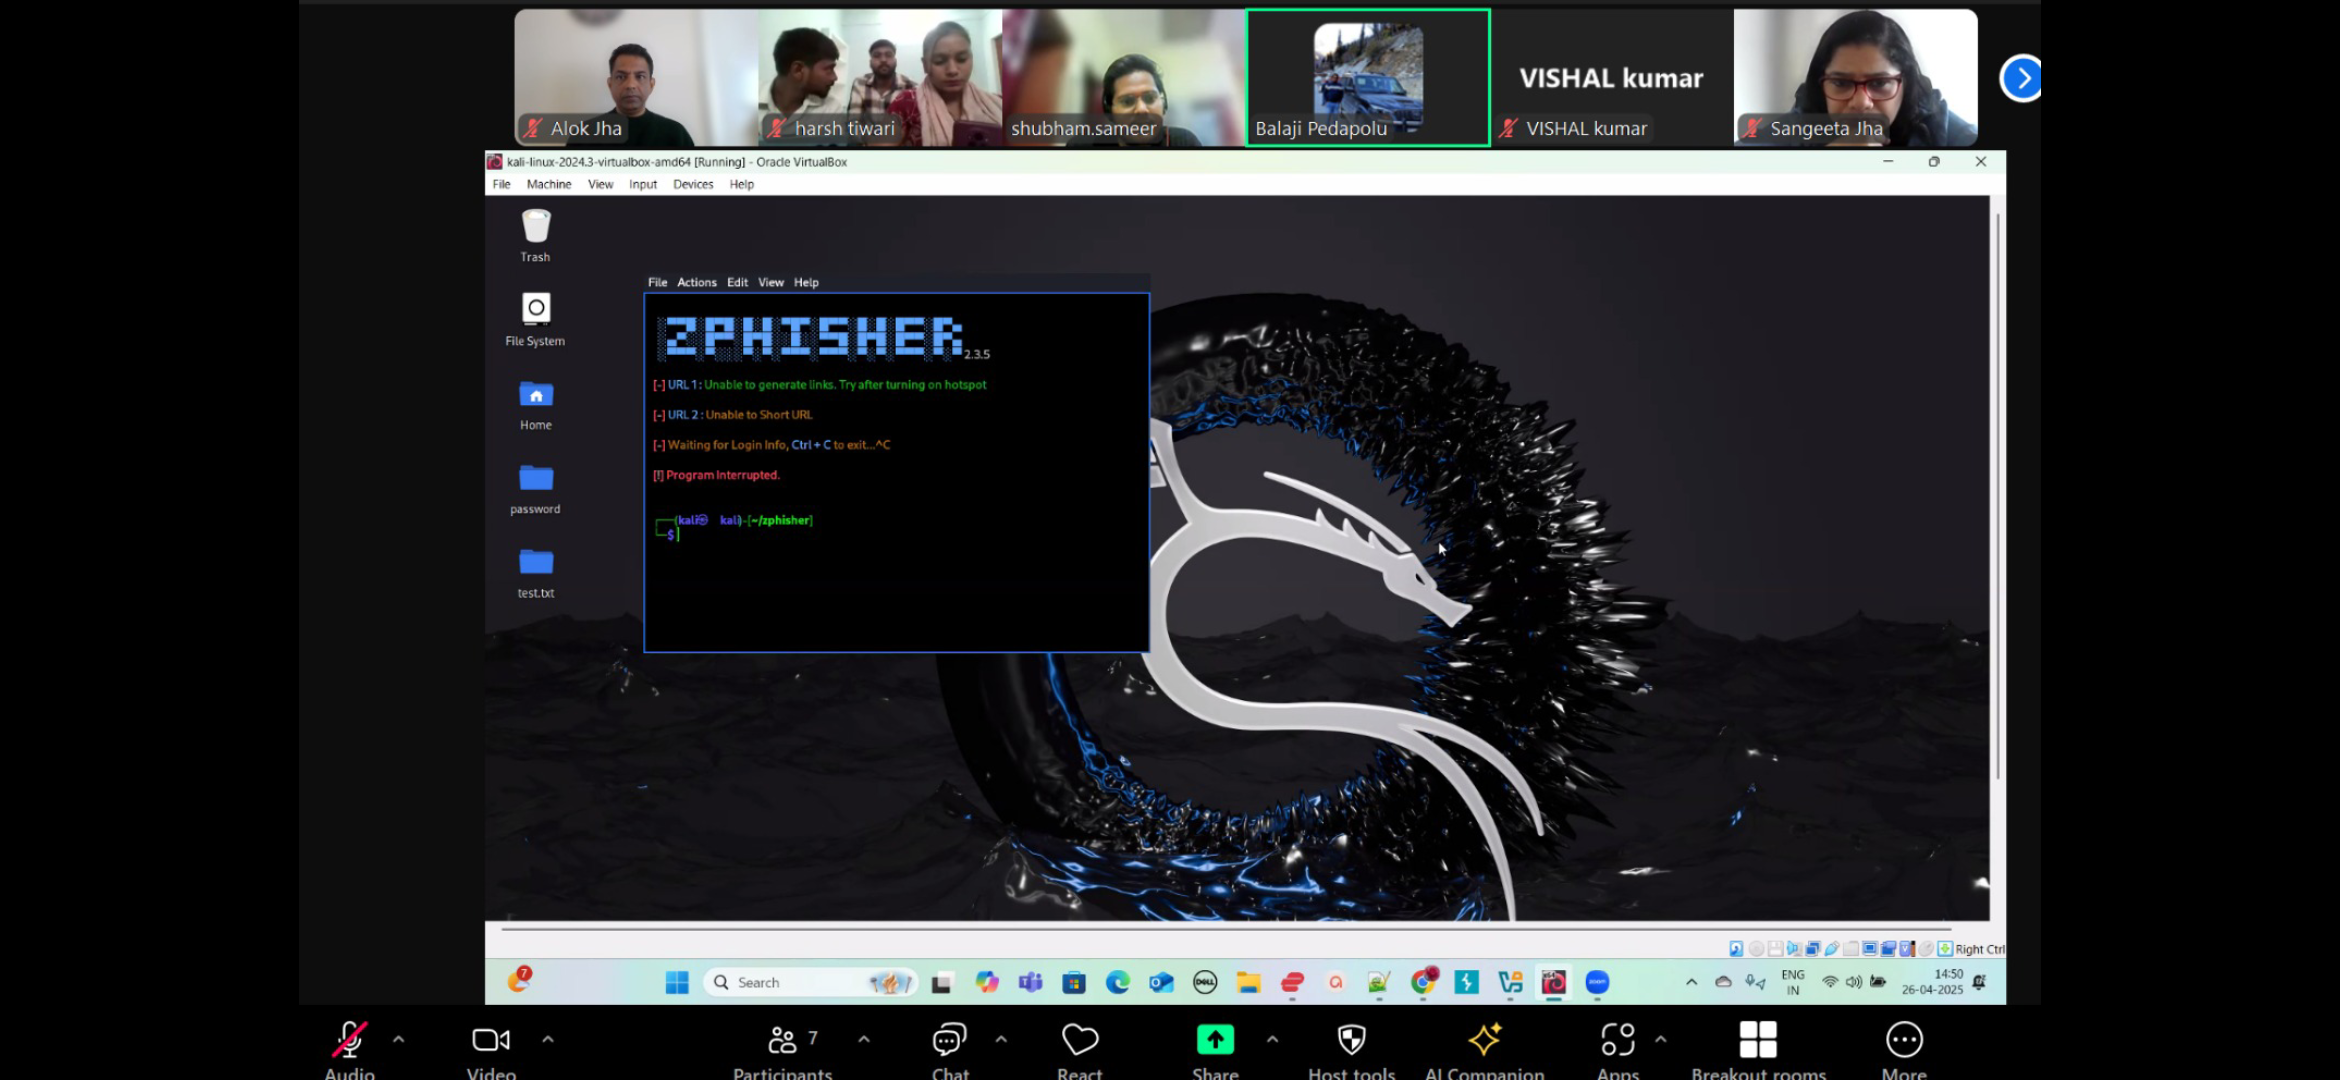Expand audio options caret beside microphone
2340x1080 pixels.
(x=399, y=1040)
